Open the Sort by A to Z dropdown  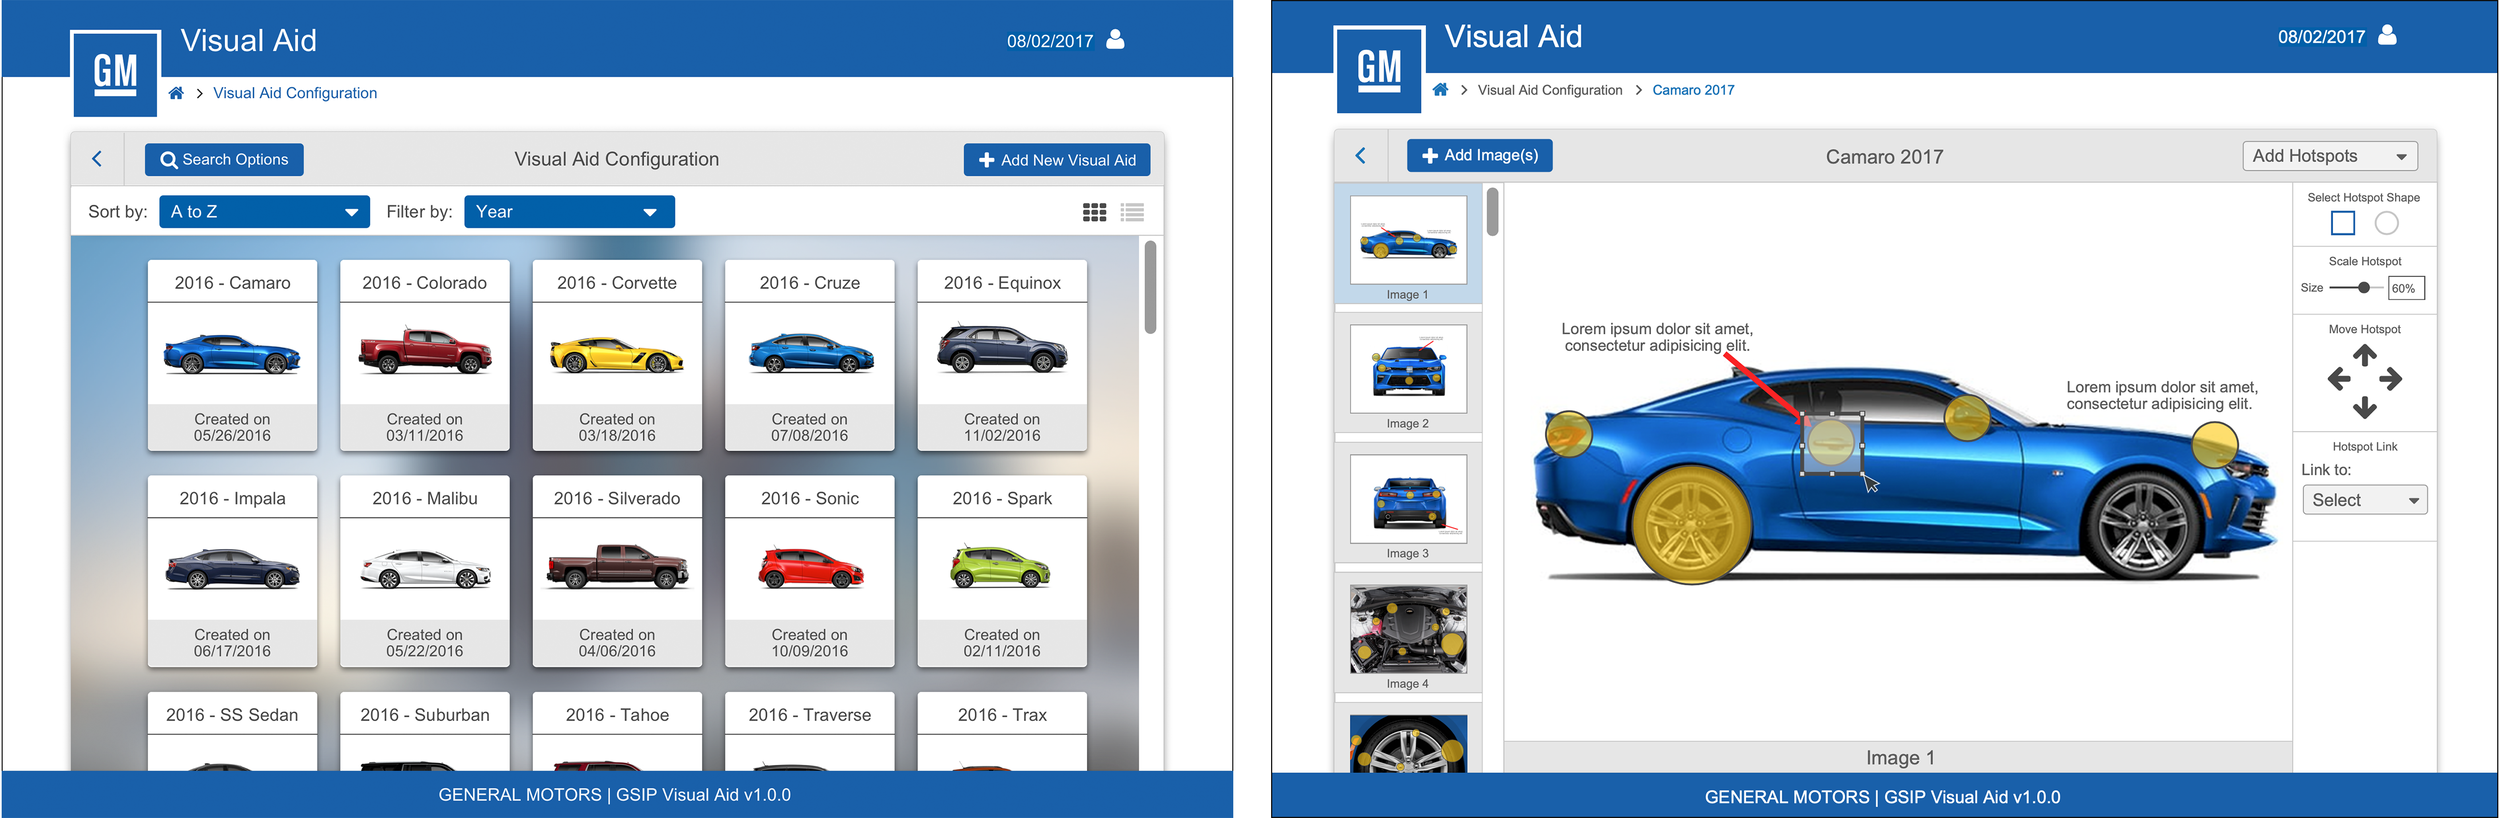coord(264,212)
